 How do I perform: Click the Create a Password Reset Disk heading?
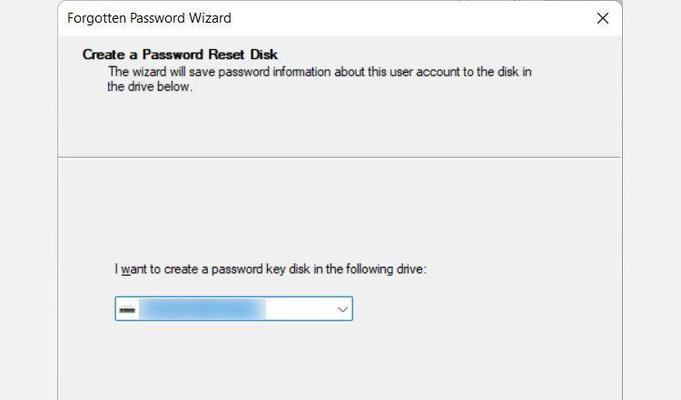[x=180, y=54]
